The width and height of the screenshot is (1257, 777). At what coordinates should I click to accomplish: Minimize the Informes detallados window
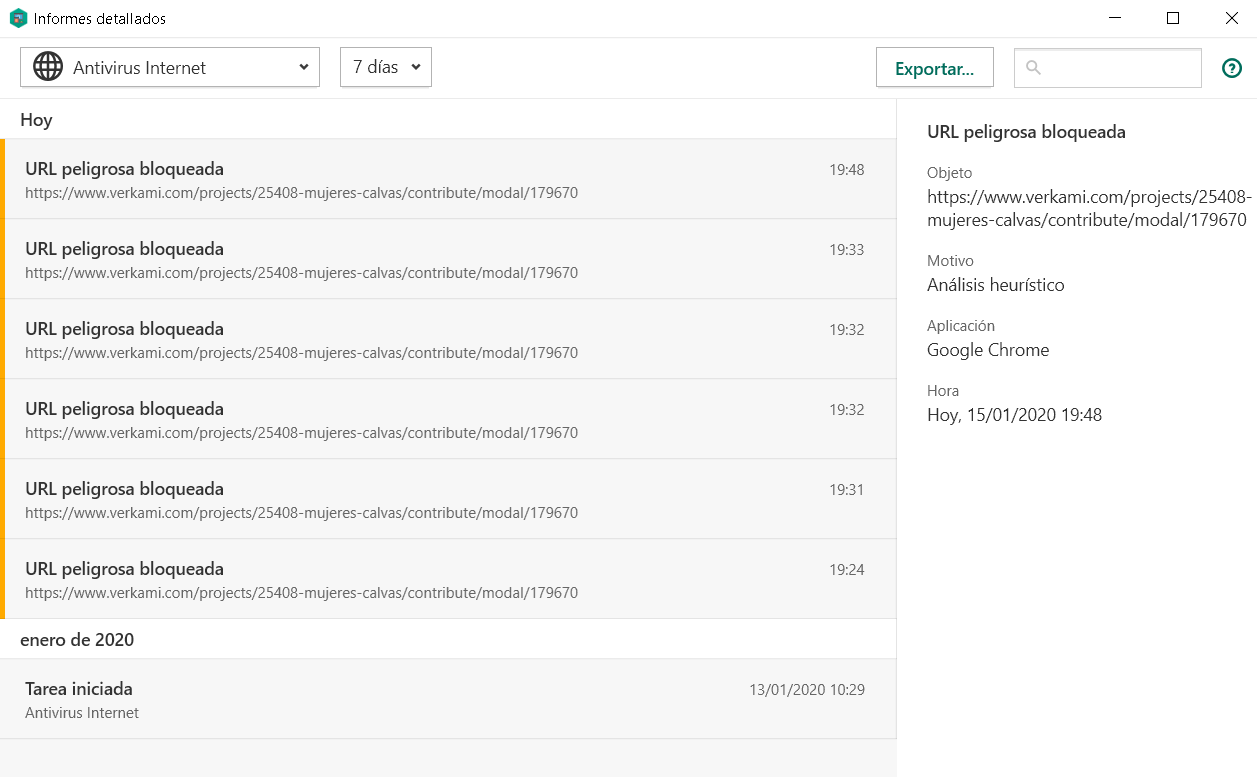tap(1115, 18)
